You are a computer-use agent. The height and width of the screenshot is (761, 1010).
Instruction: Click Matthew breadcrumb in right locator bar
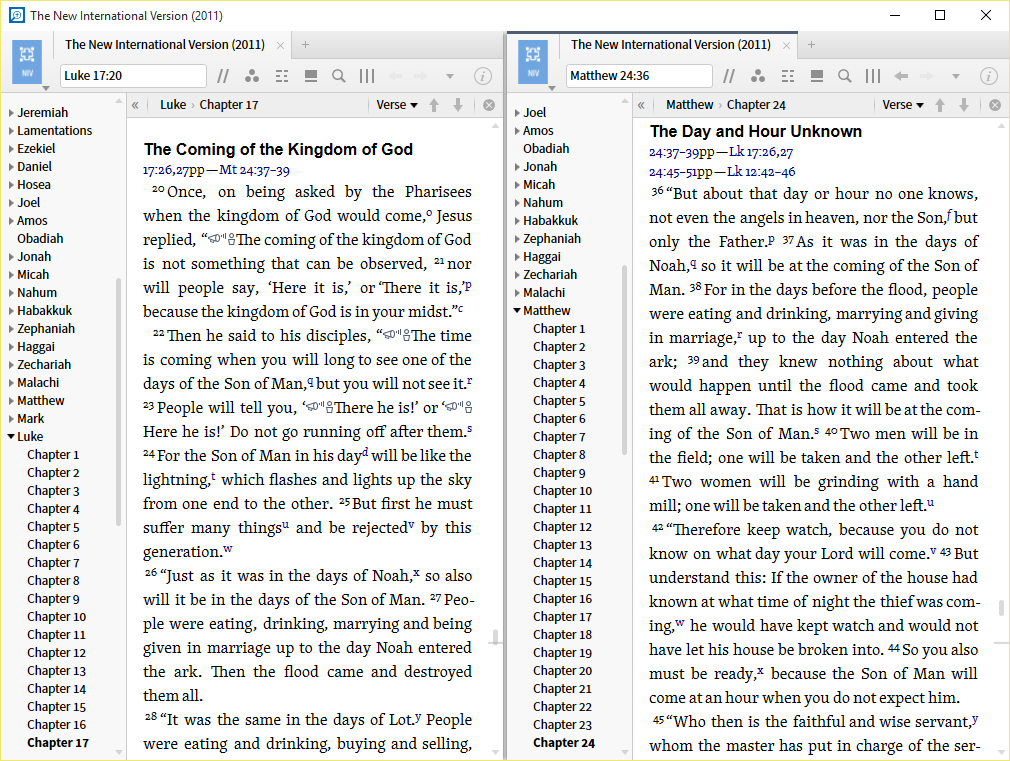click(689, 105)
